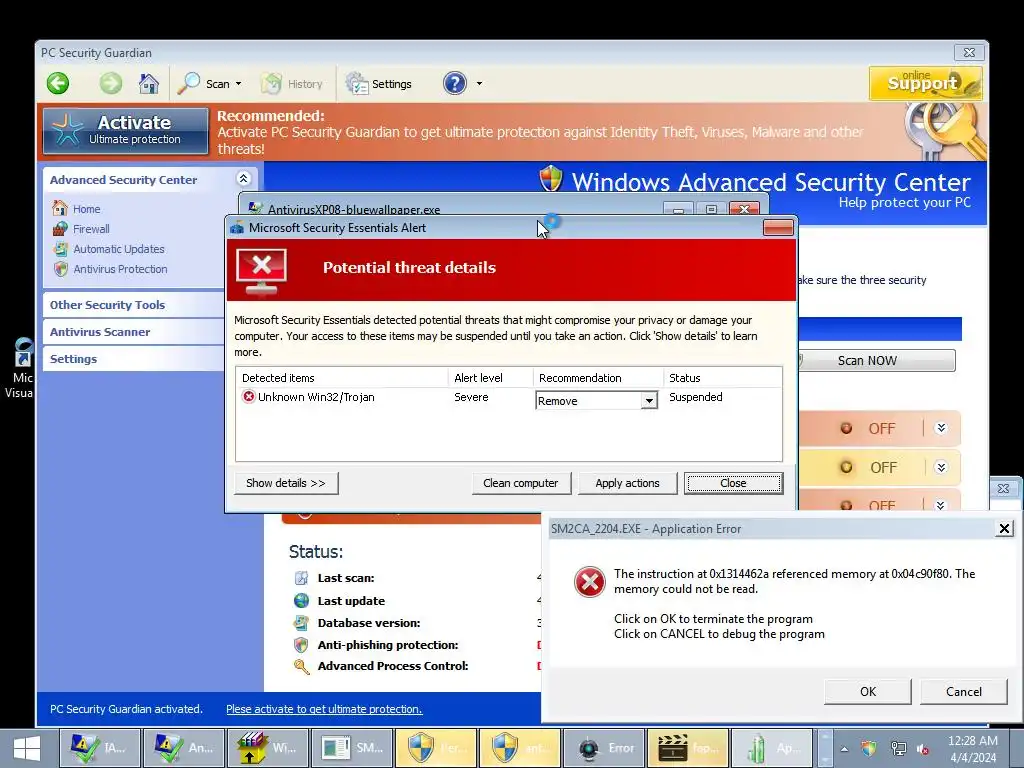Switch to the 'IA...' taskbar item

coord(100,748)
